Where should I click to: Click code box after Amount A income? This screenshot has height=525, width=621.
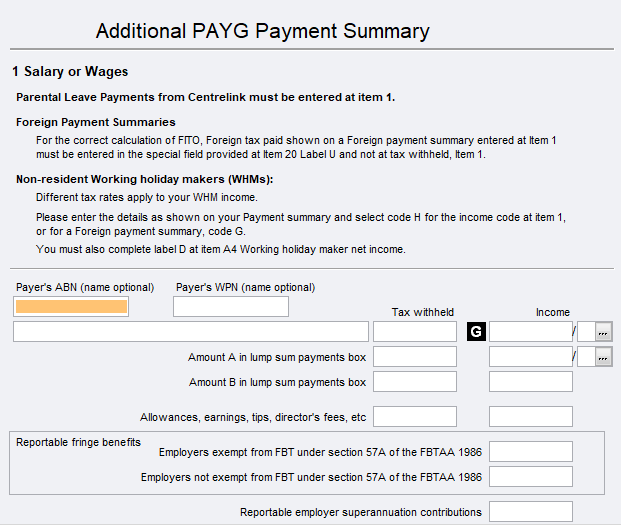click(x=585, y=357)
